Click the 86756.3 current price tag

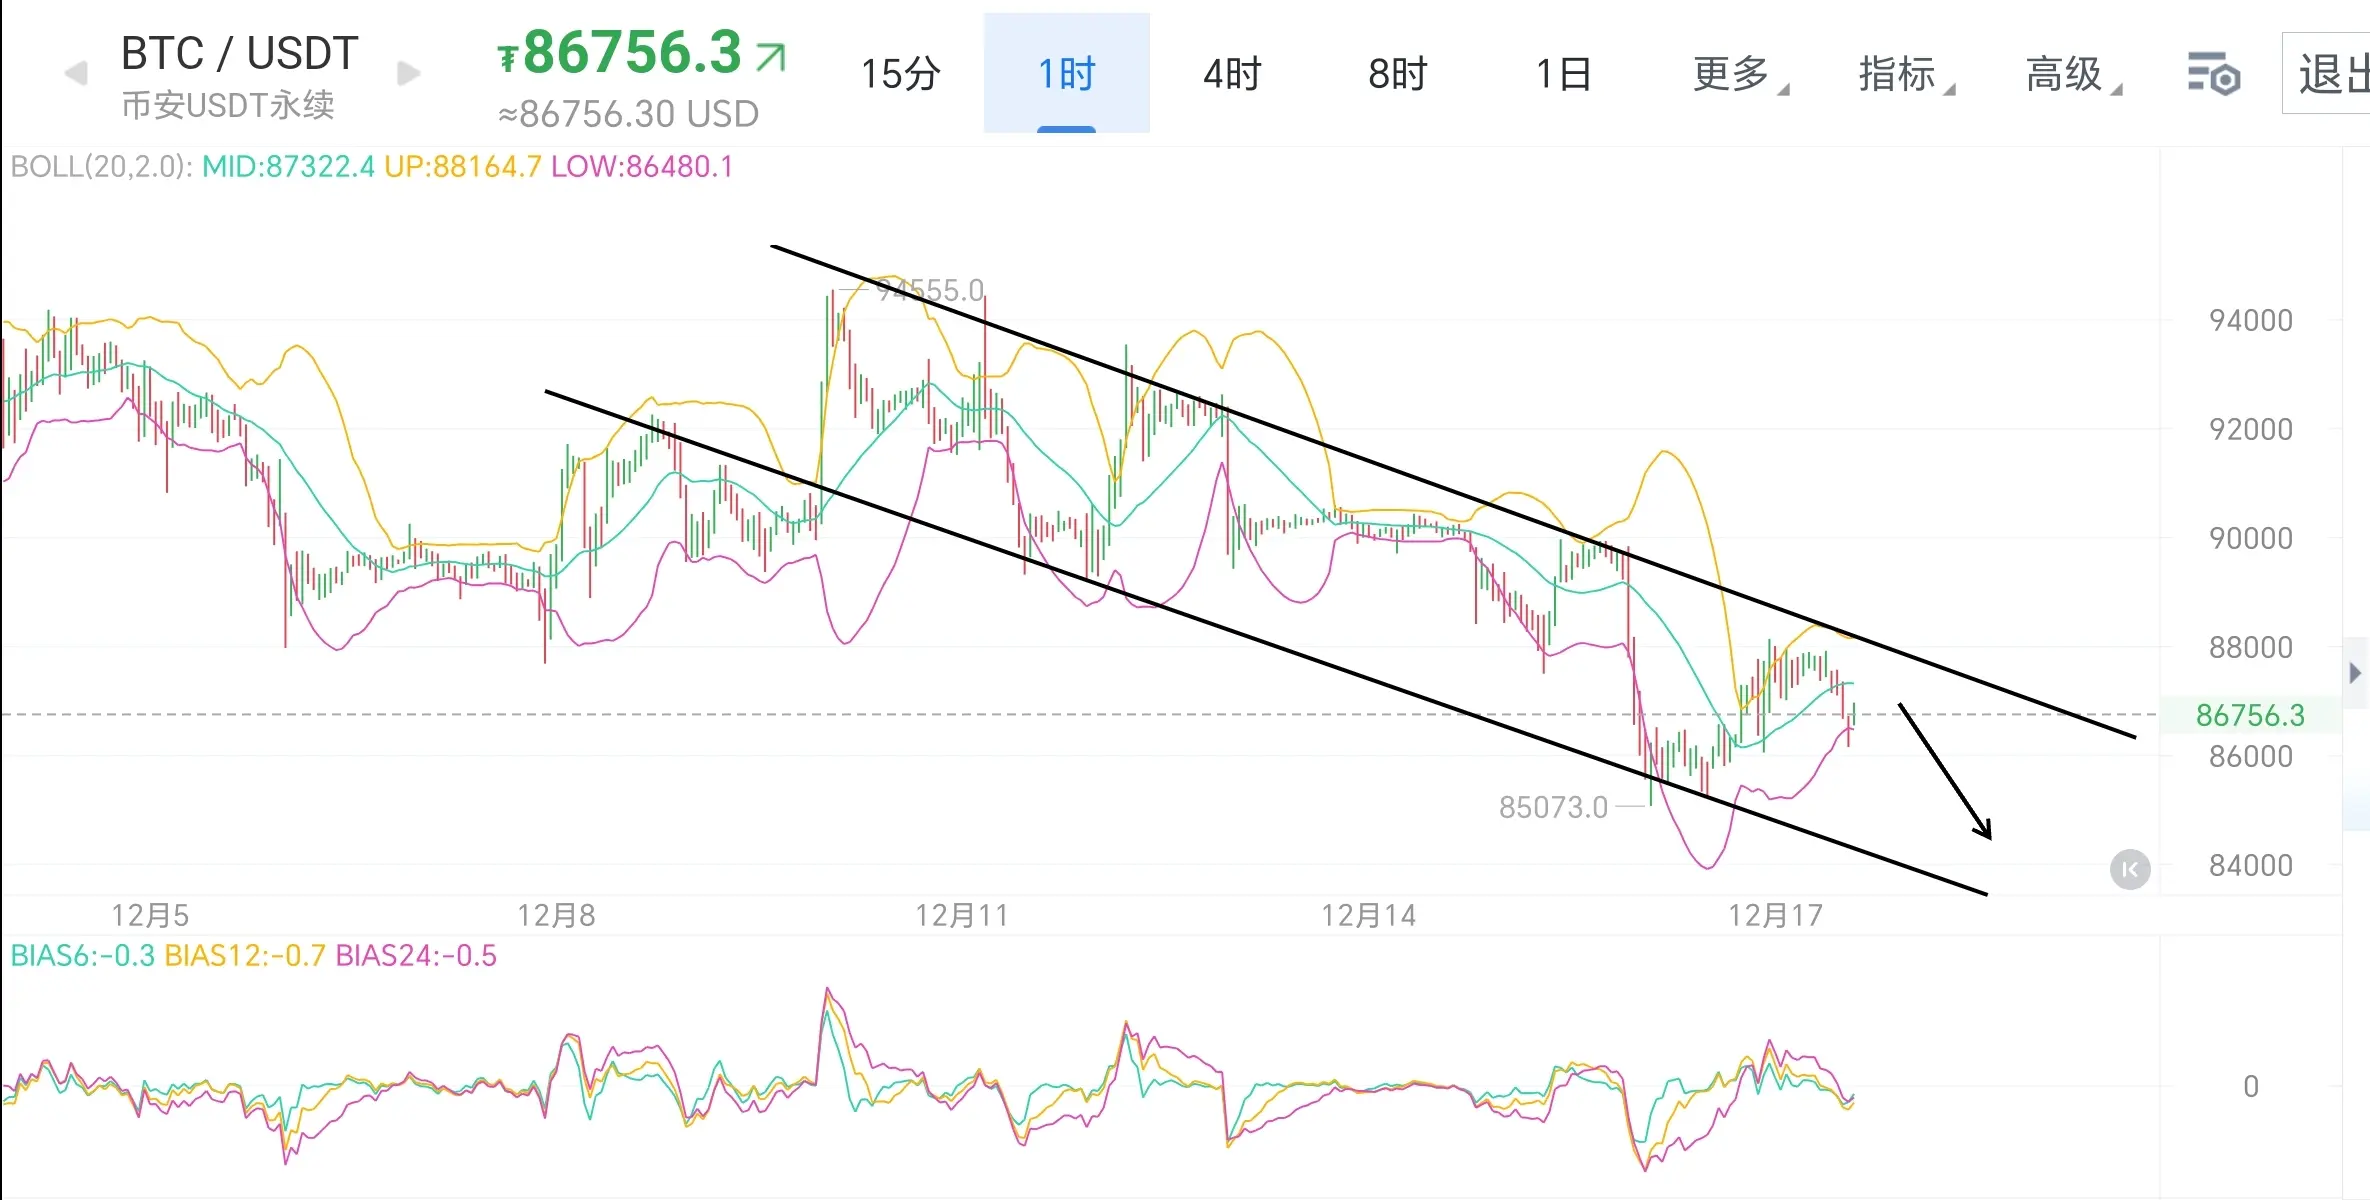tap(2249, 715)
